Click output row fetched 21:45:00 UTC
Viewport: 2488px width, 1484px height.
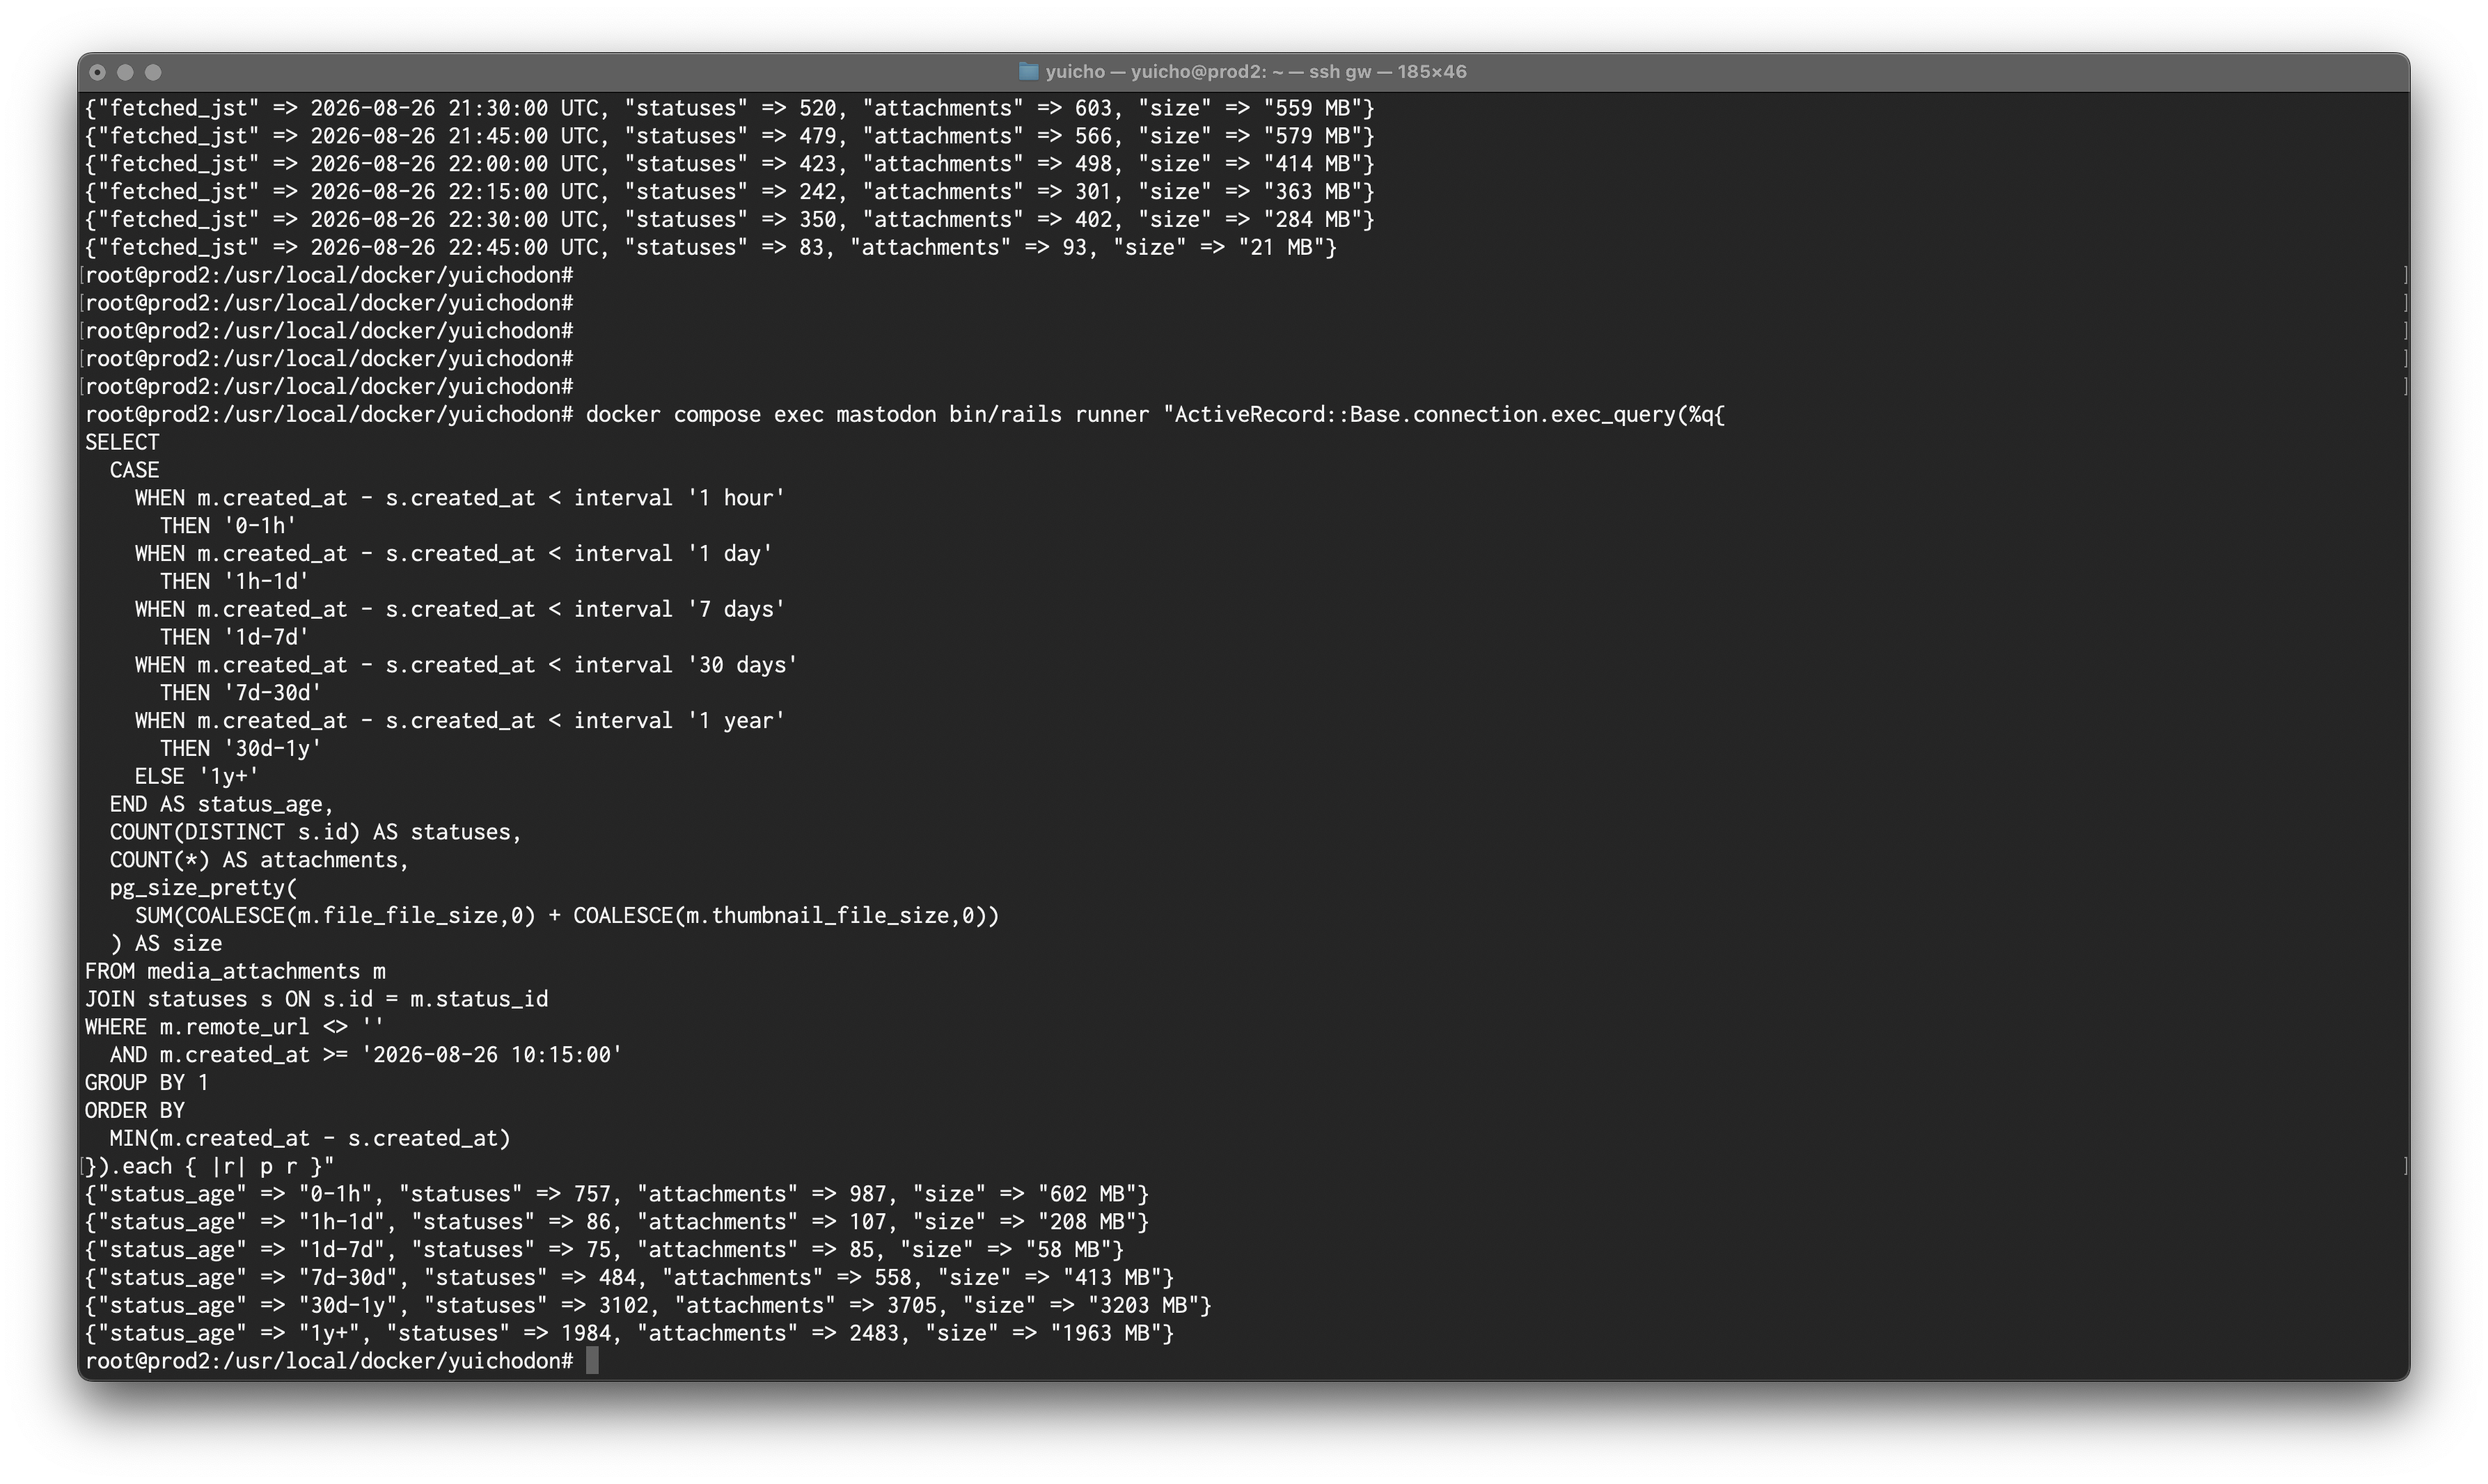[x=729, y=136]
